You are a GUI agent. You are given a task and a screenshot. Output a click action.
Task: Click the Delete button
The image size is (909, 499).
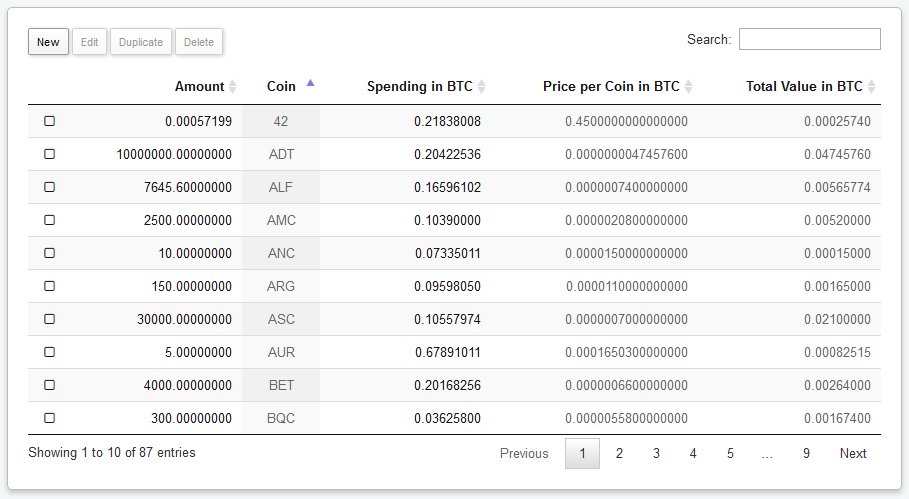pos(199,42)
